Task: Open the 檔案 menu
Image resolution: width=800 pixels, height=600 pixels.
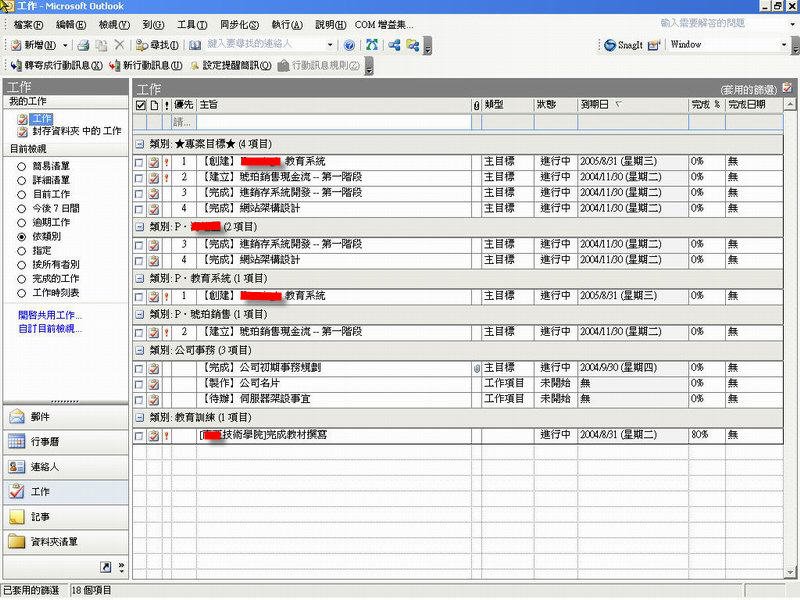Action: [x=28, y=24]
